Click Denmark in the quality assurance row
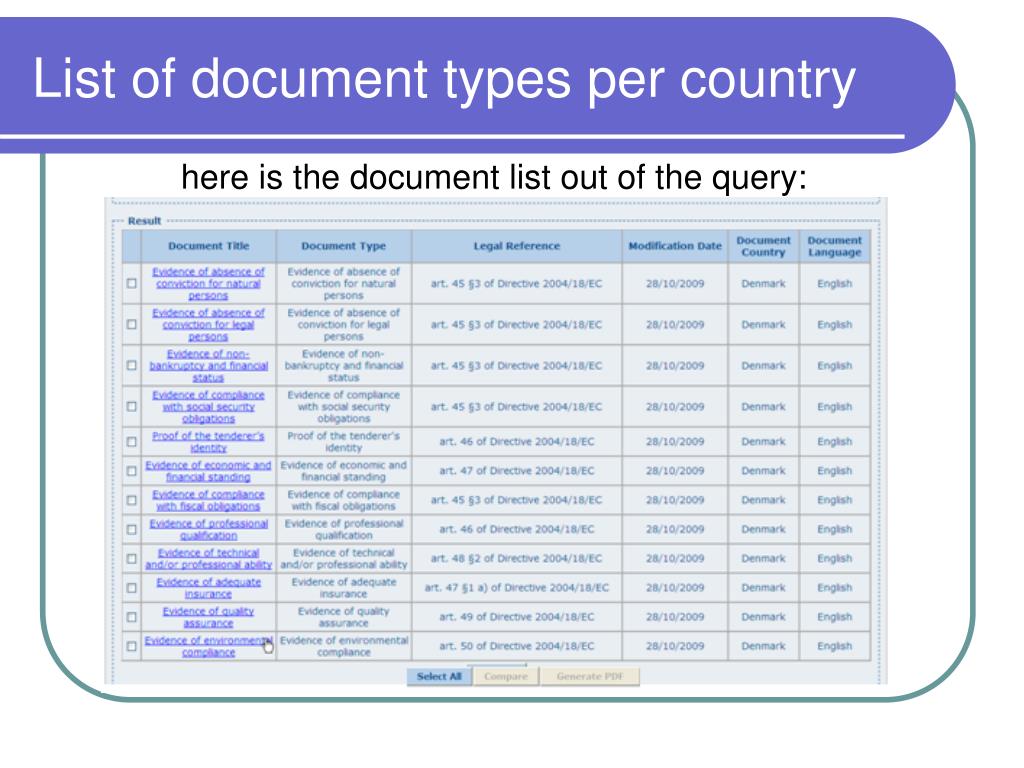 763,616
